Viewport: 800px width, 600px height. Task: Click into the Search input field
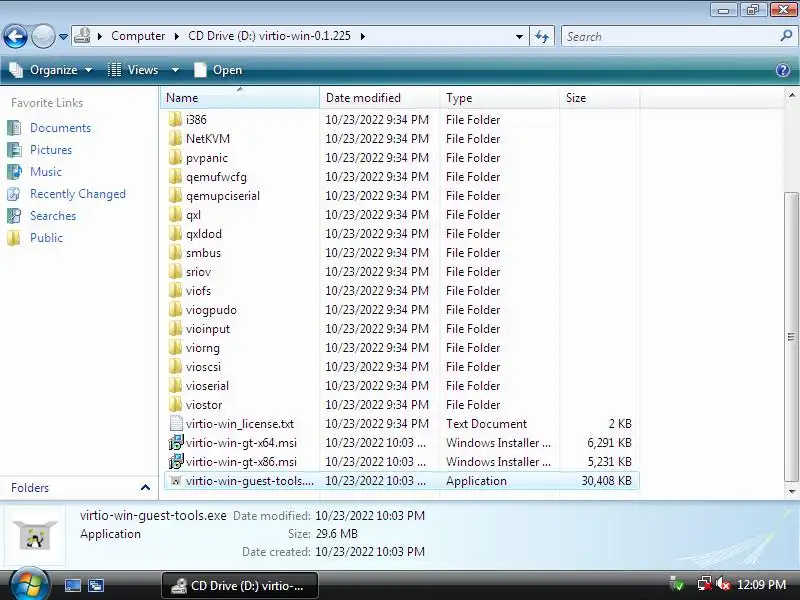[x=671, y=36]
